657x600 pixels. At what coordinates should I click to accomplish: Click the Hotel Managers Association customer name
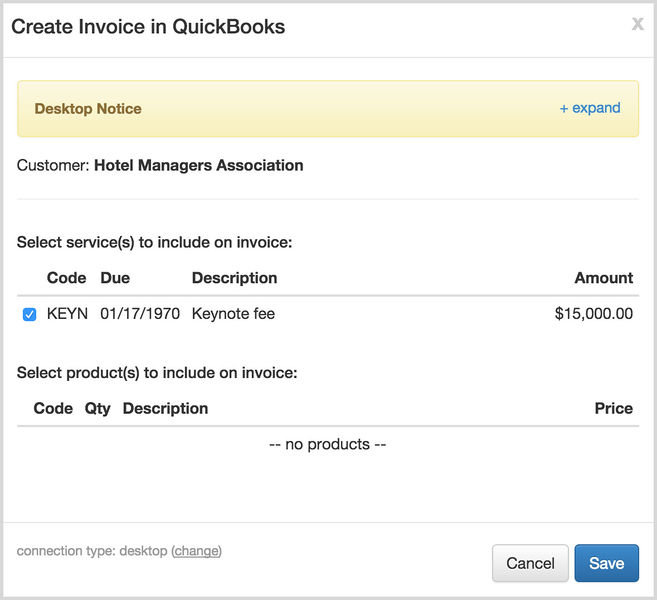coord(198,165)
